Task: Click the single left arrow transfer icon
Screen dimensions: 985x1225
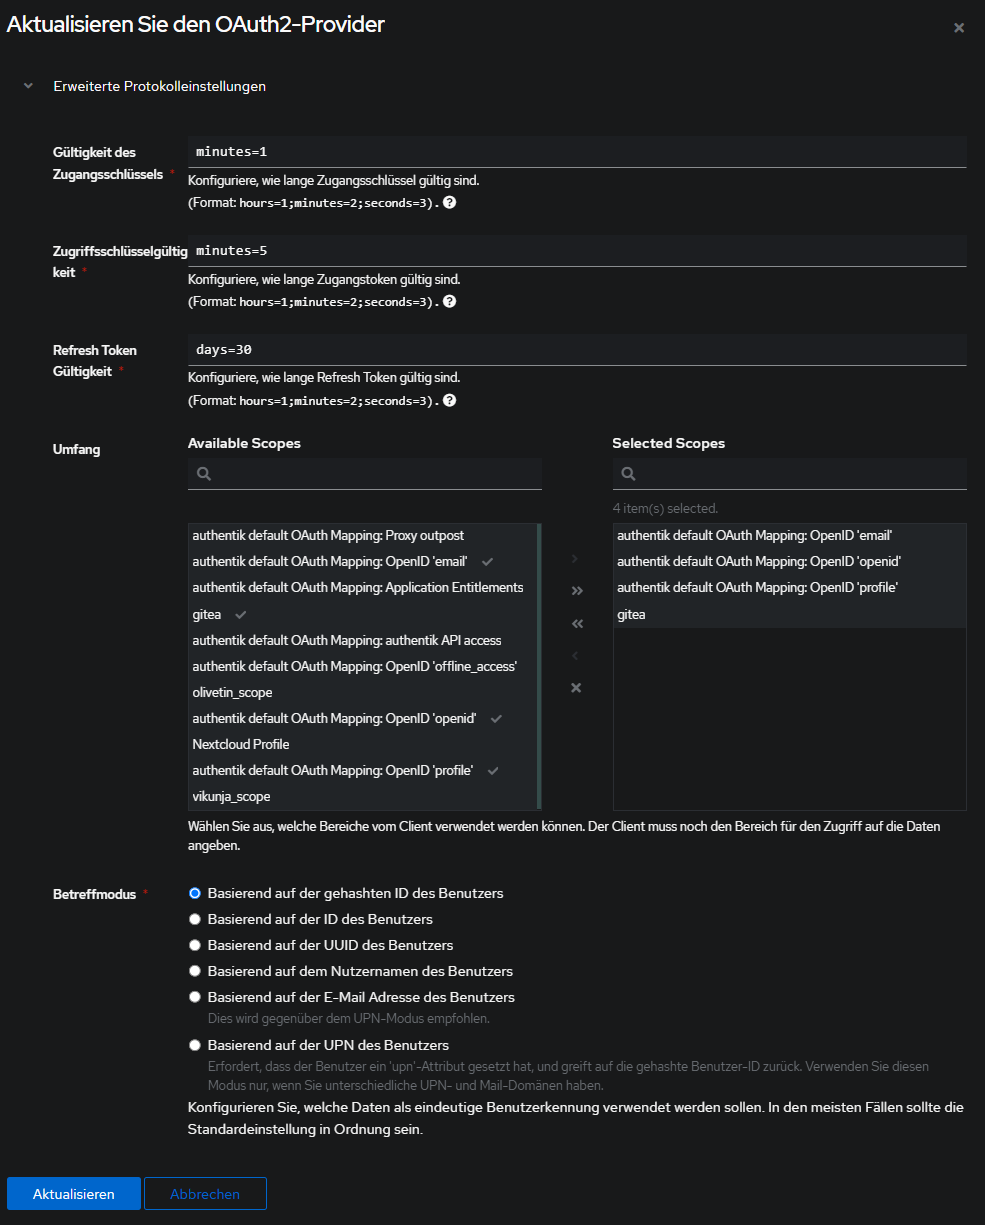Action: (x=576, y=656)
